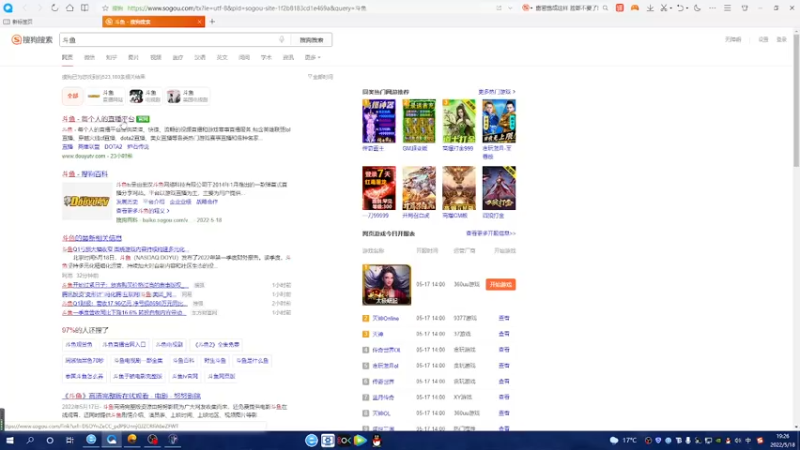Viewport: 800px width, 450px height.
Task: Open the QQ penguin taskbar icon
Action: (377, 440)
